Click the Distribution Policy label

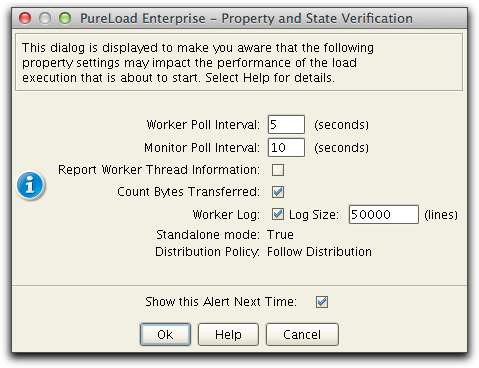tap(207, 252)
